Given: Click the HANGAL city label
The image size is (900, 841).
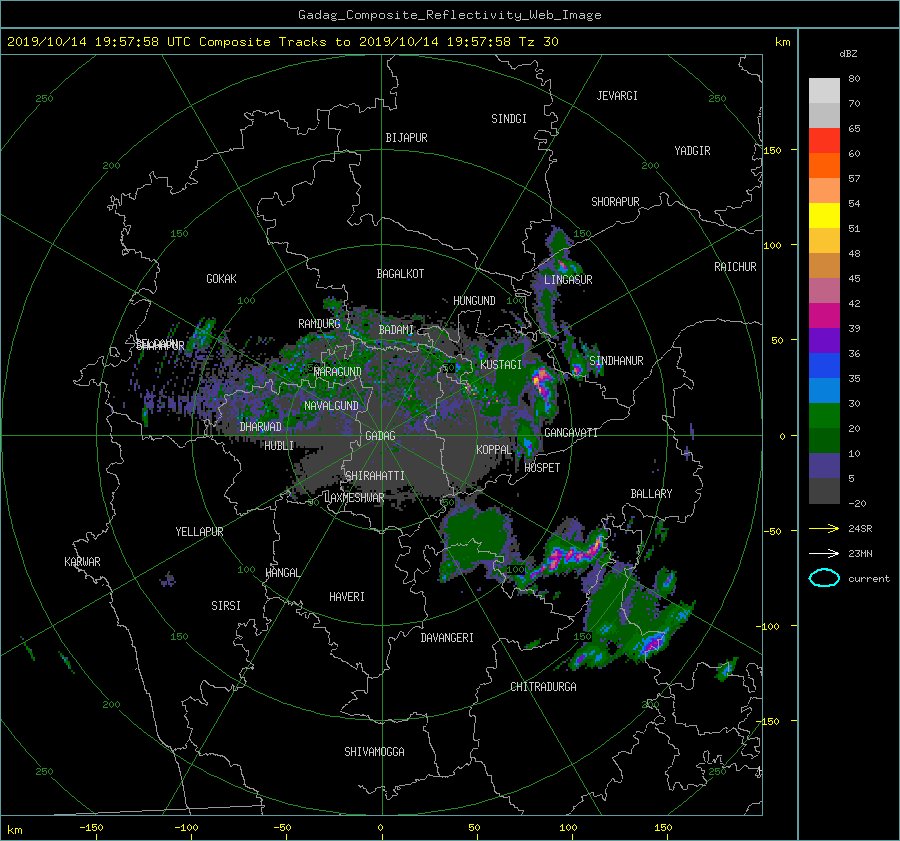Looking at the screenshot, I should [282, 573].
